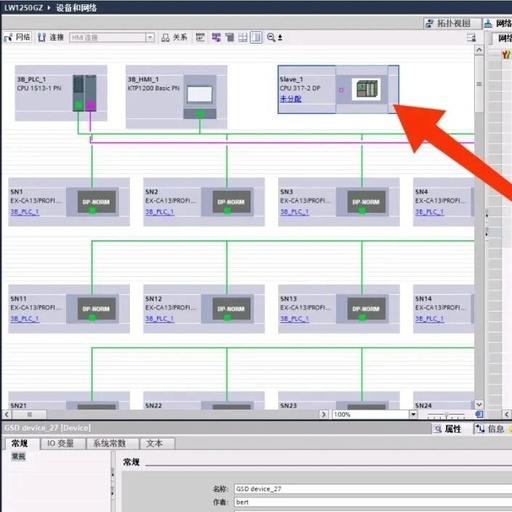This screenshot has height=512, width=512.
Task: Toggle the highlighted page-break toolbar icon
Action: coord(256,37)
